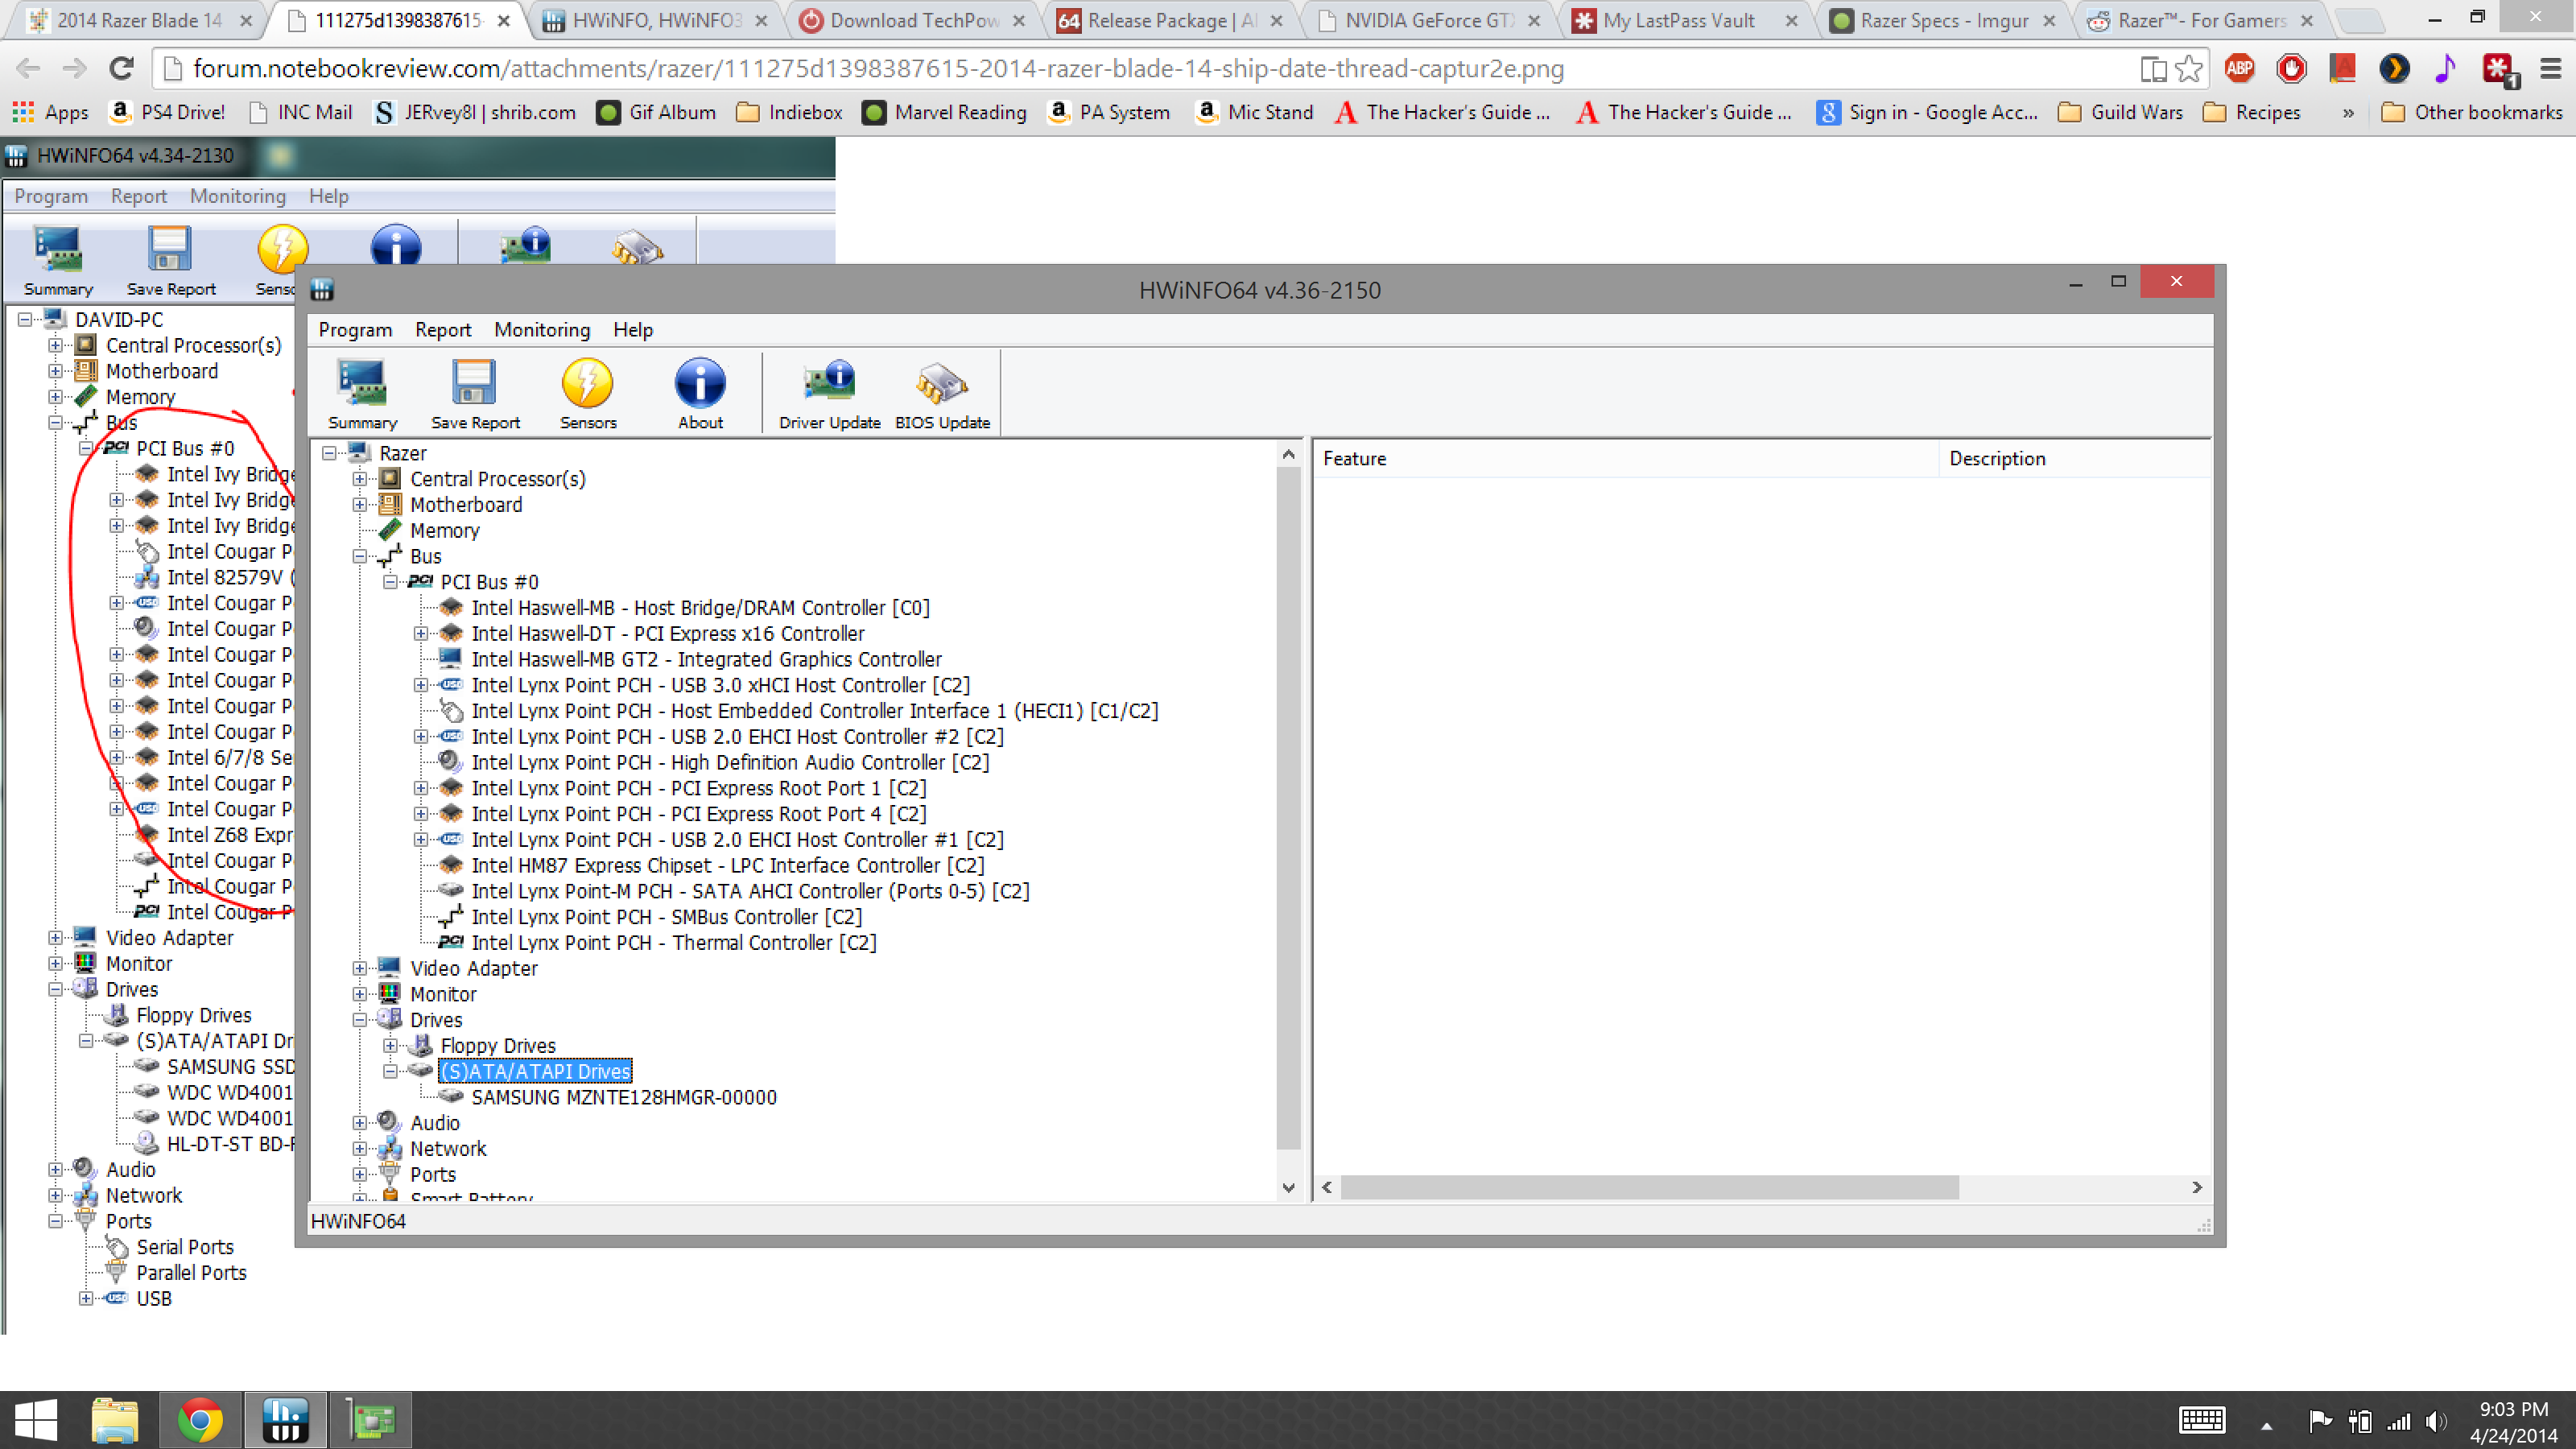Switch to My LastPass Vault tab
The height and width of the screenshot is (1449, 2576).
pyautogui.click(x=1685, y=20)
